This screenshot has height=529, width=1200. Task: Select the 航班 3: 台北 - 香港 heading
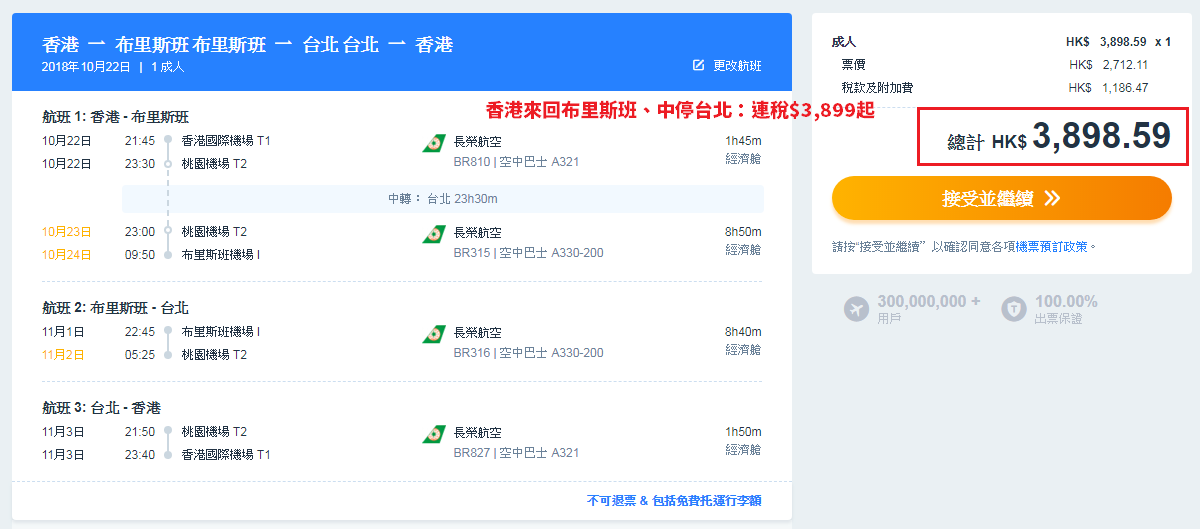(101, 408)
